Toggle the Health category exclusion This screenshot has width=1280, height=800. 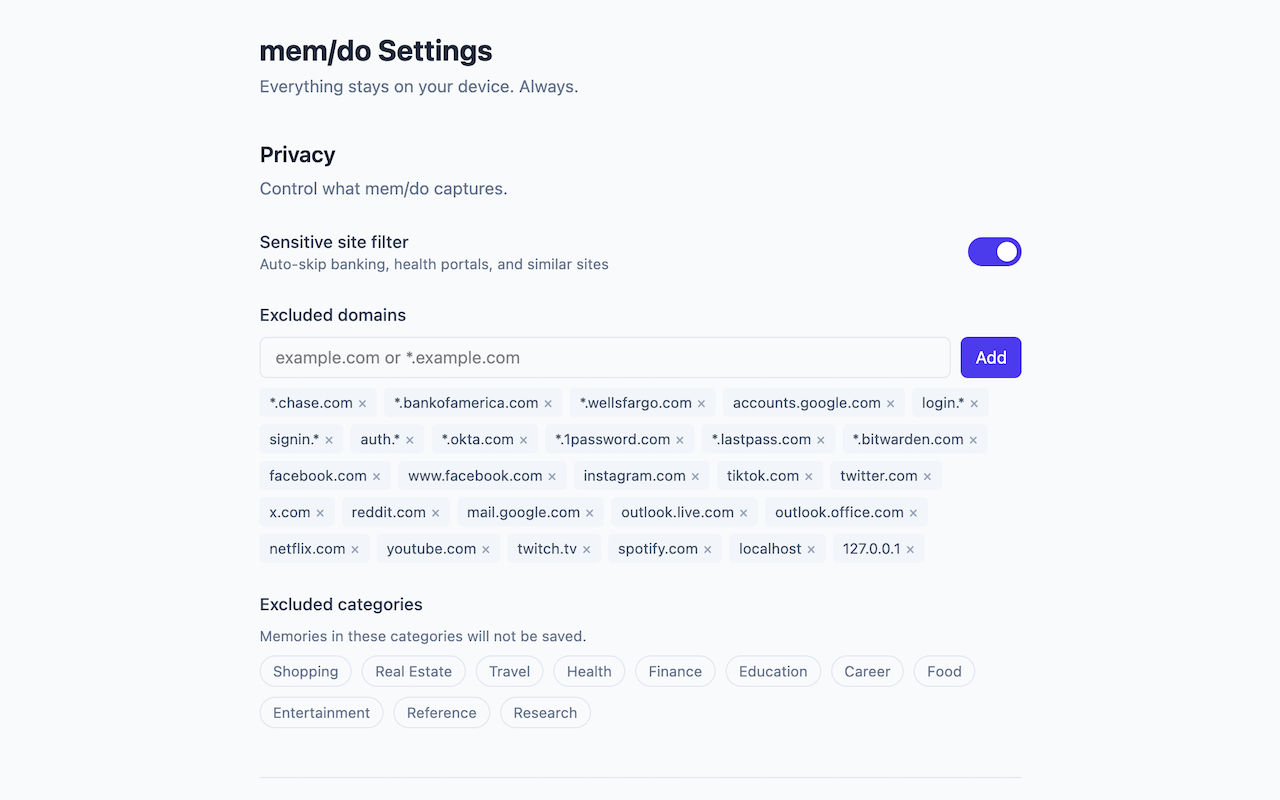point(588,671)
